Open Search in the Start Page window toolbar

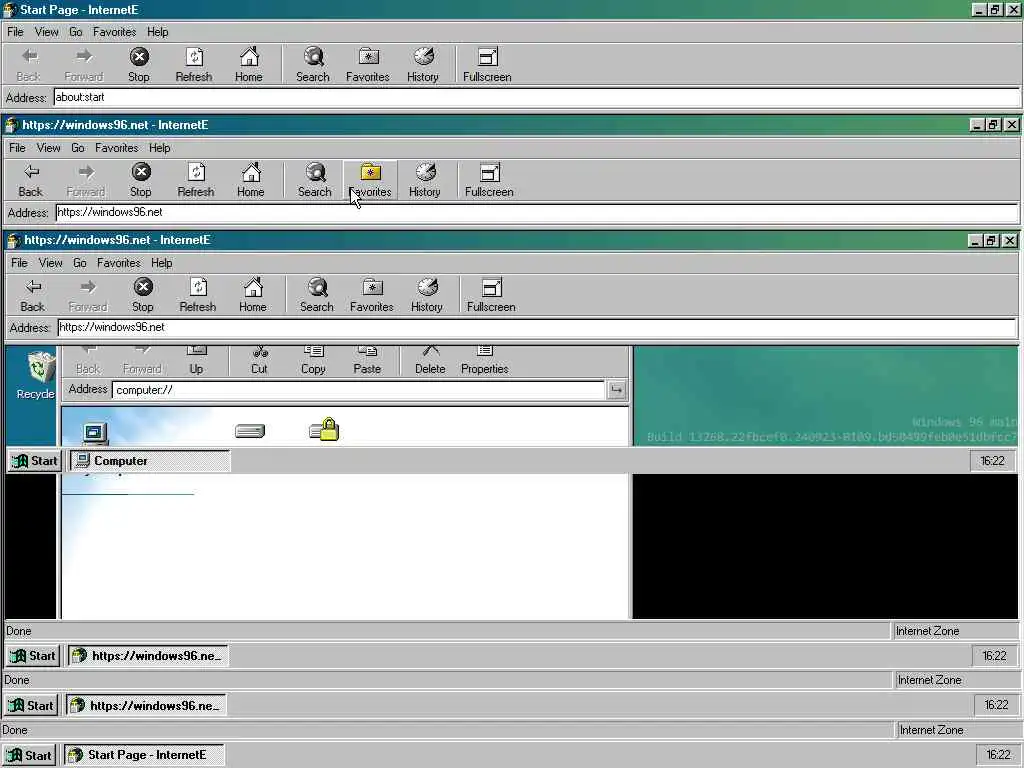point(313,65)
